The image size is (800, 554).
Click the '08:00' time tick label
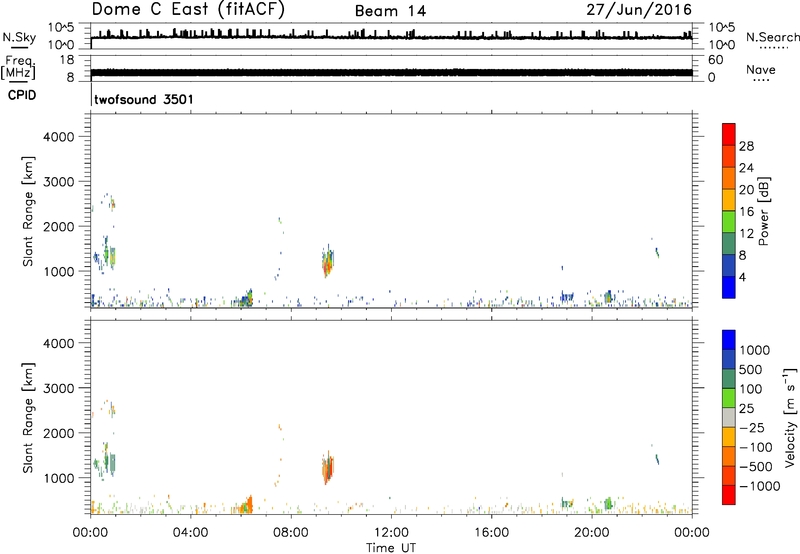pyautogui.click(x=290, y=533)
